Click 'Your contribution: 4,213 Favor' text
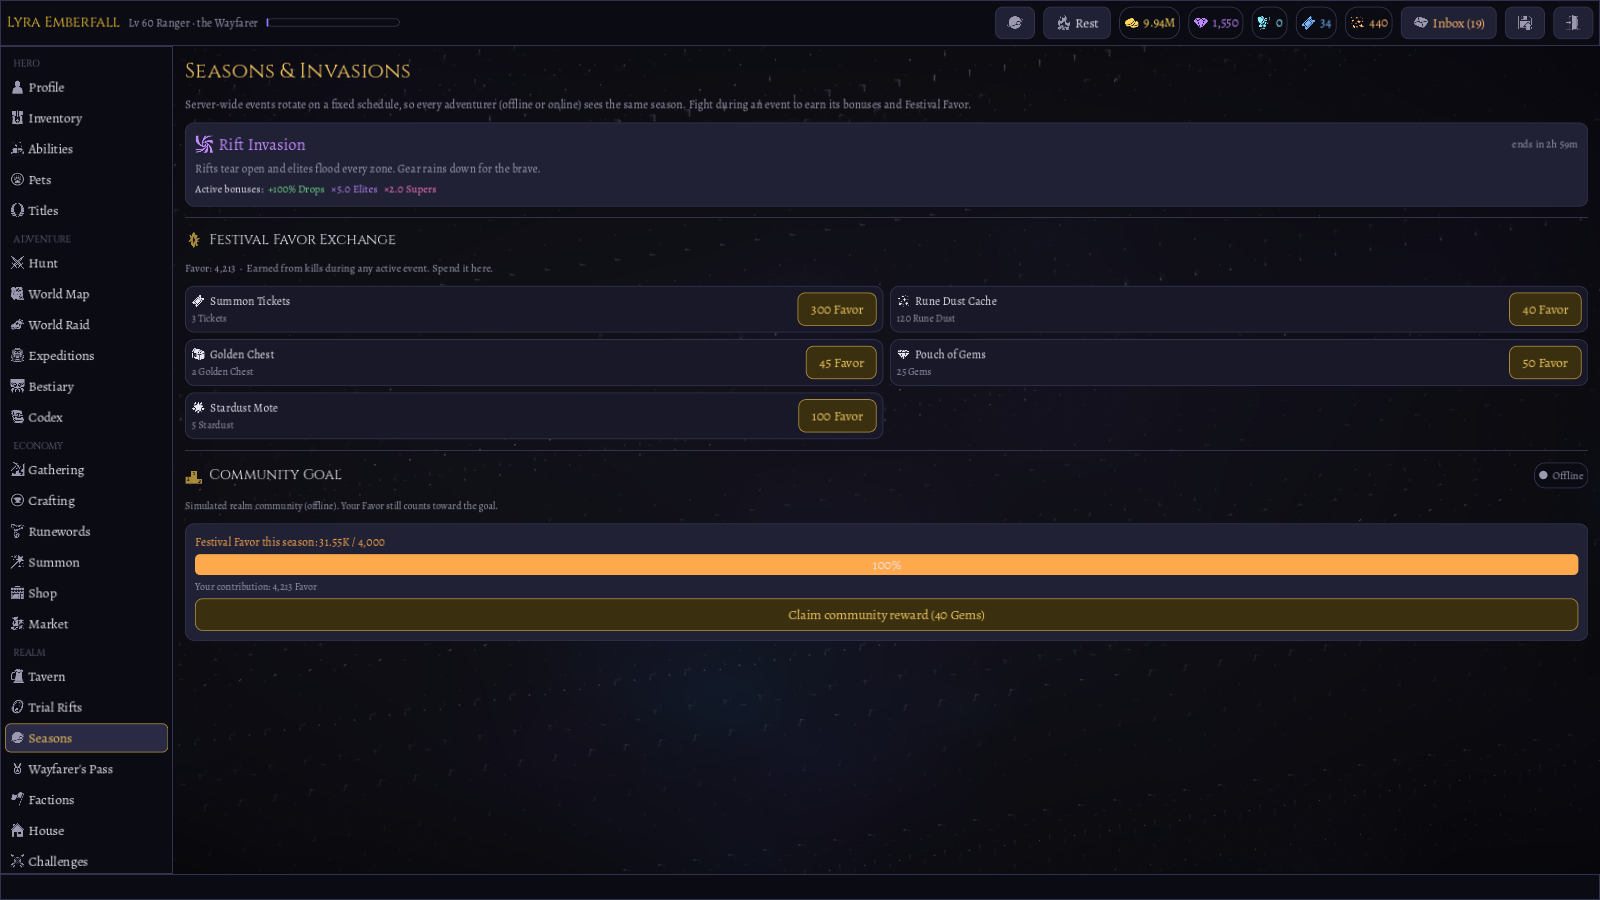The image size is (1600, 900). pos(256,587)
